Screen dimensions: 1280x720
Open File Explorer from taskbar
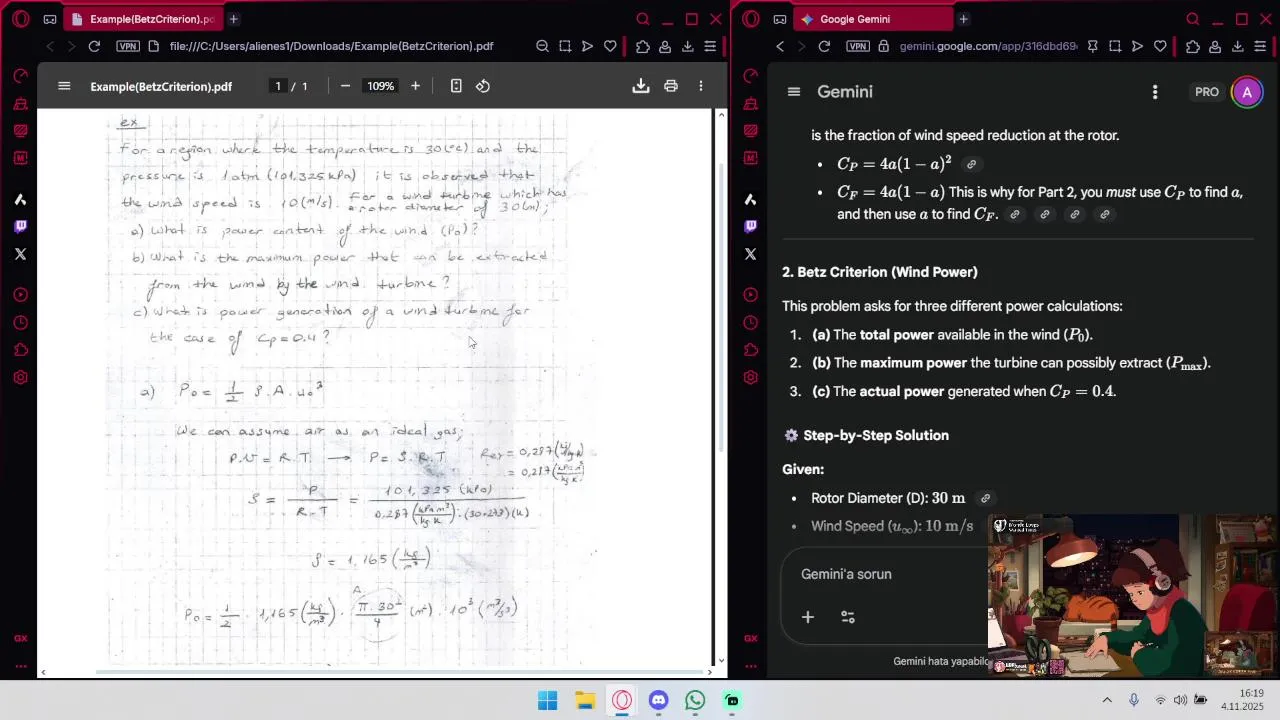[585, 700]
